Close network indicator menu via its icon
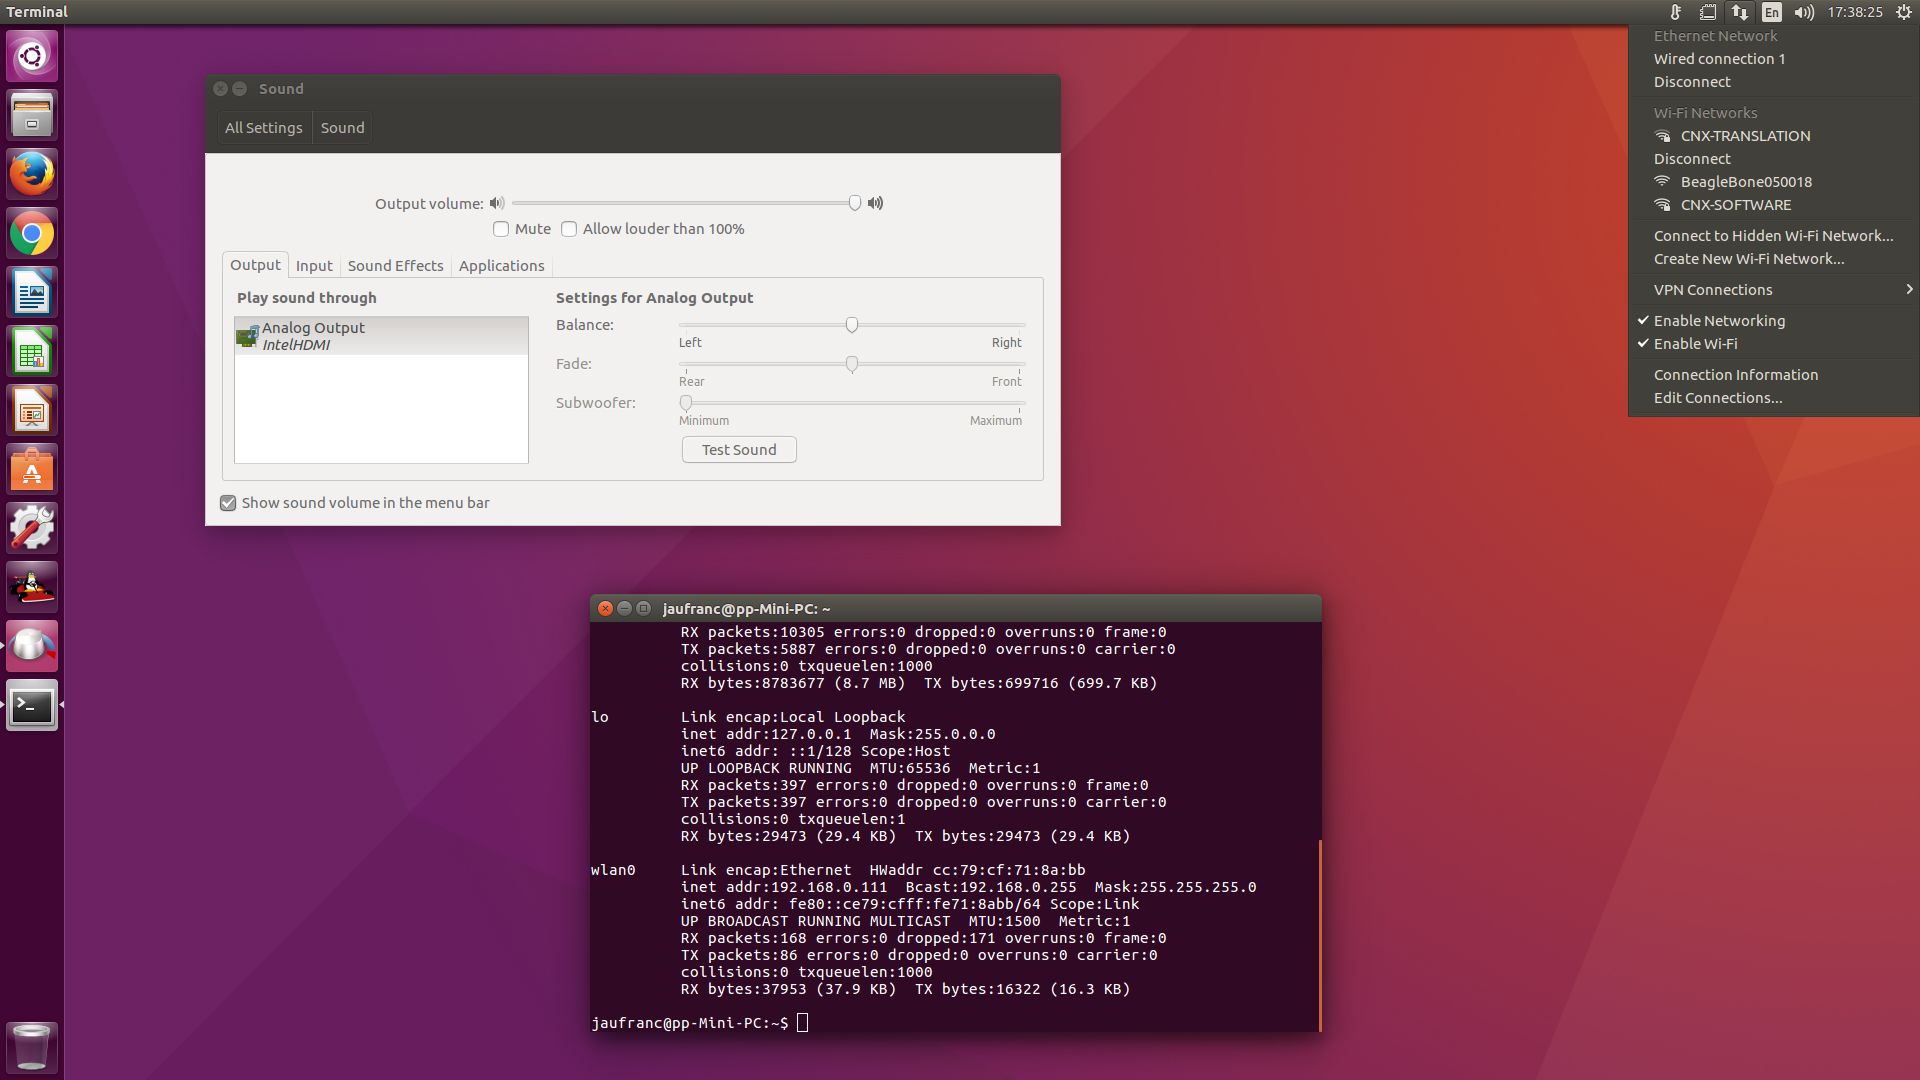The width and height of the screenshot is (1920, 1080). point(1740,12)
